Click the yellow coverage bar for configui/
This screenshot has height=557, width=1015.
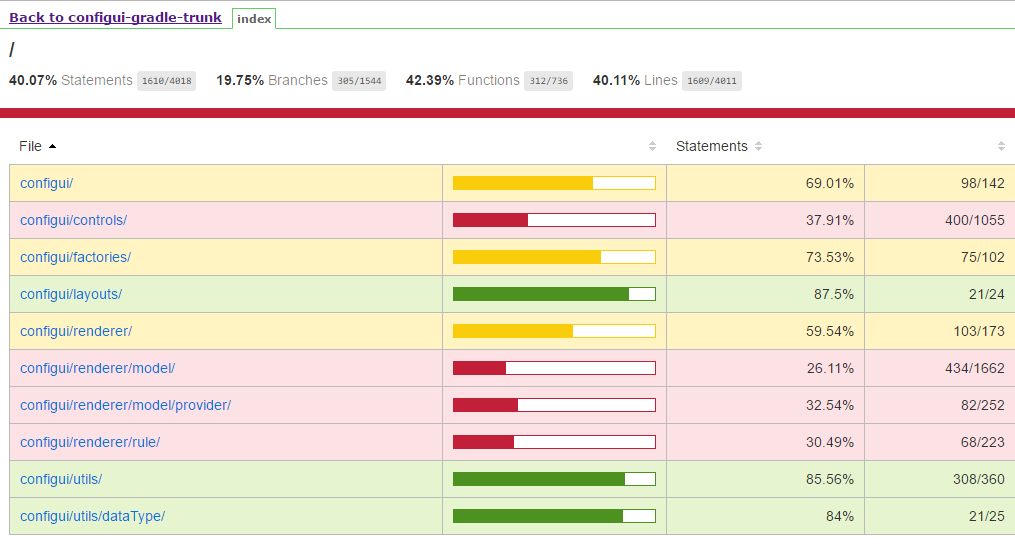554,183
